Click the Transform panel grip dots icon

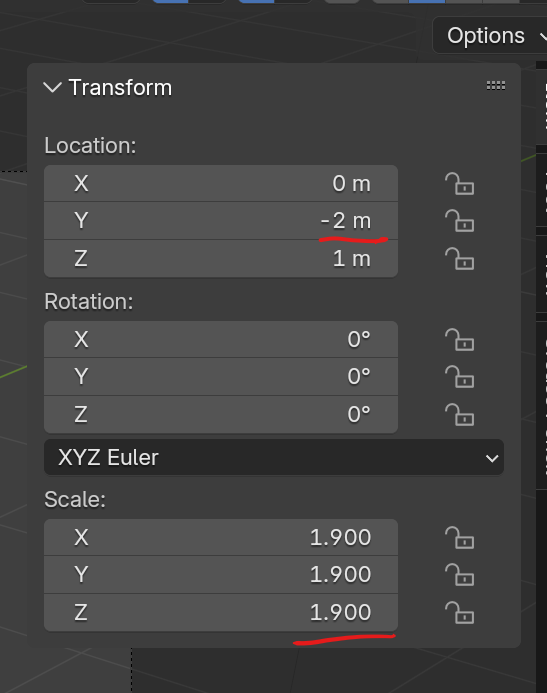pyautogui.click(x=496, y=85)
